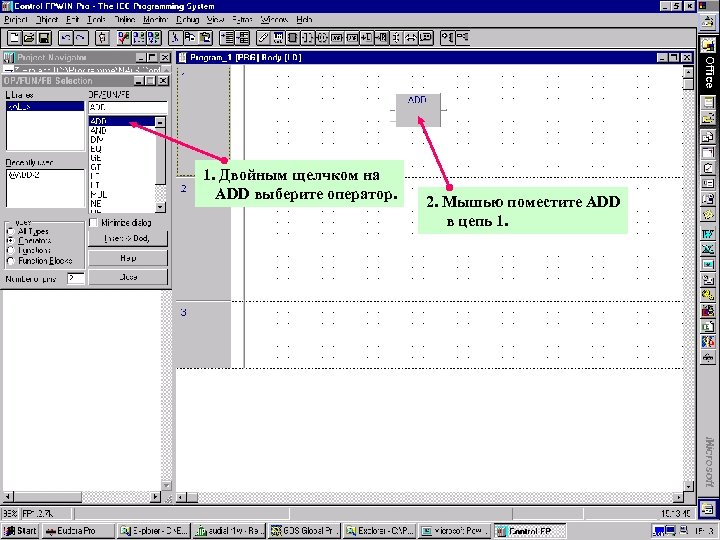The width and height of the screenshot is (720, 540).
Task: Click the Number of pins field
Action: (x=76, y=278)
